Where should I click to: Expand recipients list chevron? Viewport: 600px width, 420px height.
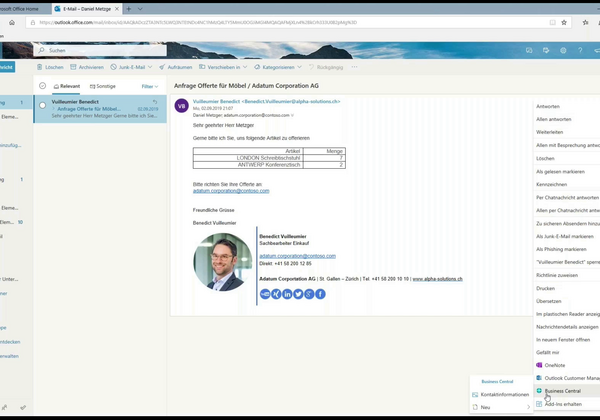(293, 115)
